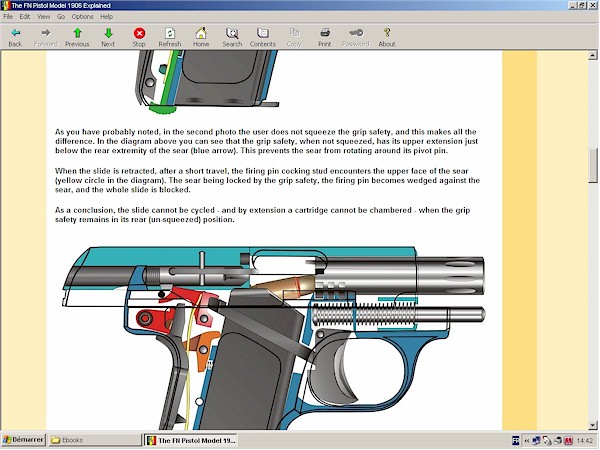Viewport: 600px width, 450px height.
Task: Click the pistol cutaway diagram image
Action: [274, 338]
